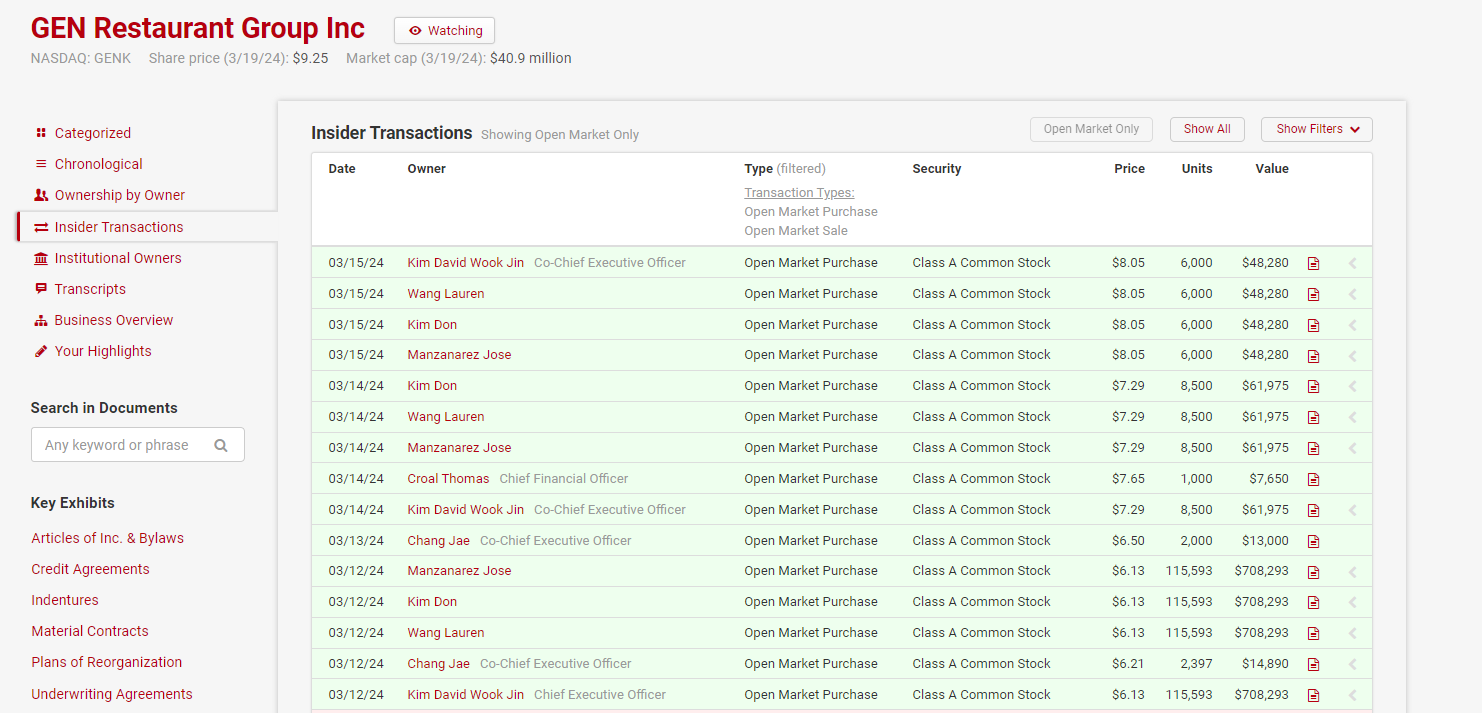This screenshot has height=713, width=1482.
Task: Click the 2,397 units cell
Action: point(1196,664)
